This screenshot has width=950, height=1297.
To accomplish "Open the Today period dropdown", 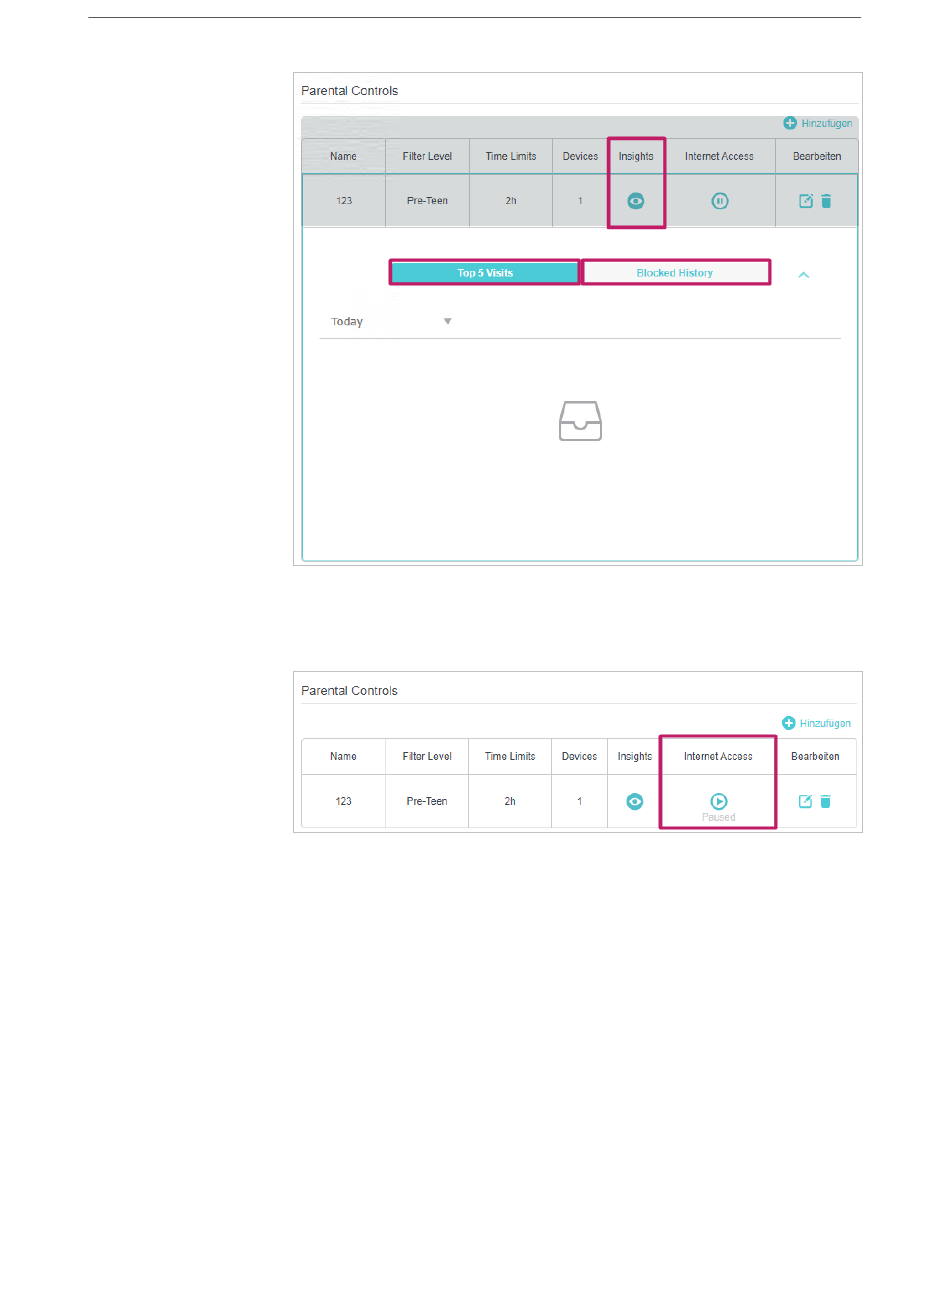I will click(x=391, y=322).
